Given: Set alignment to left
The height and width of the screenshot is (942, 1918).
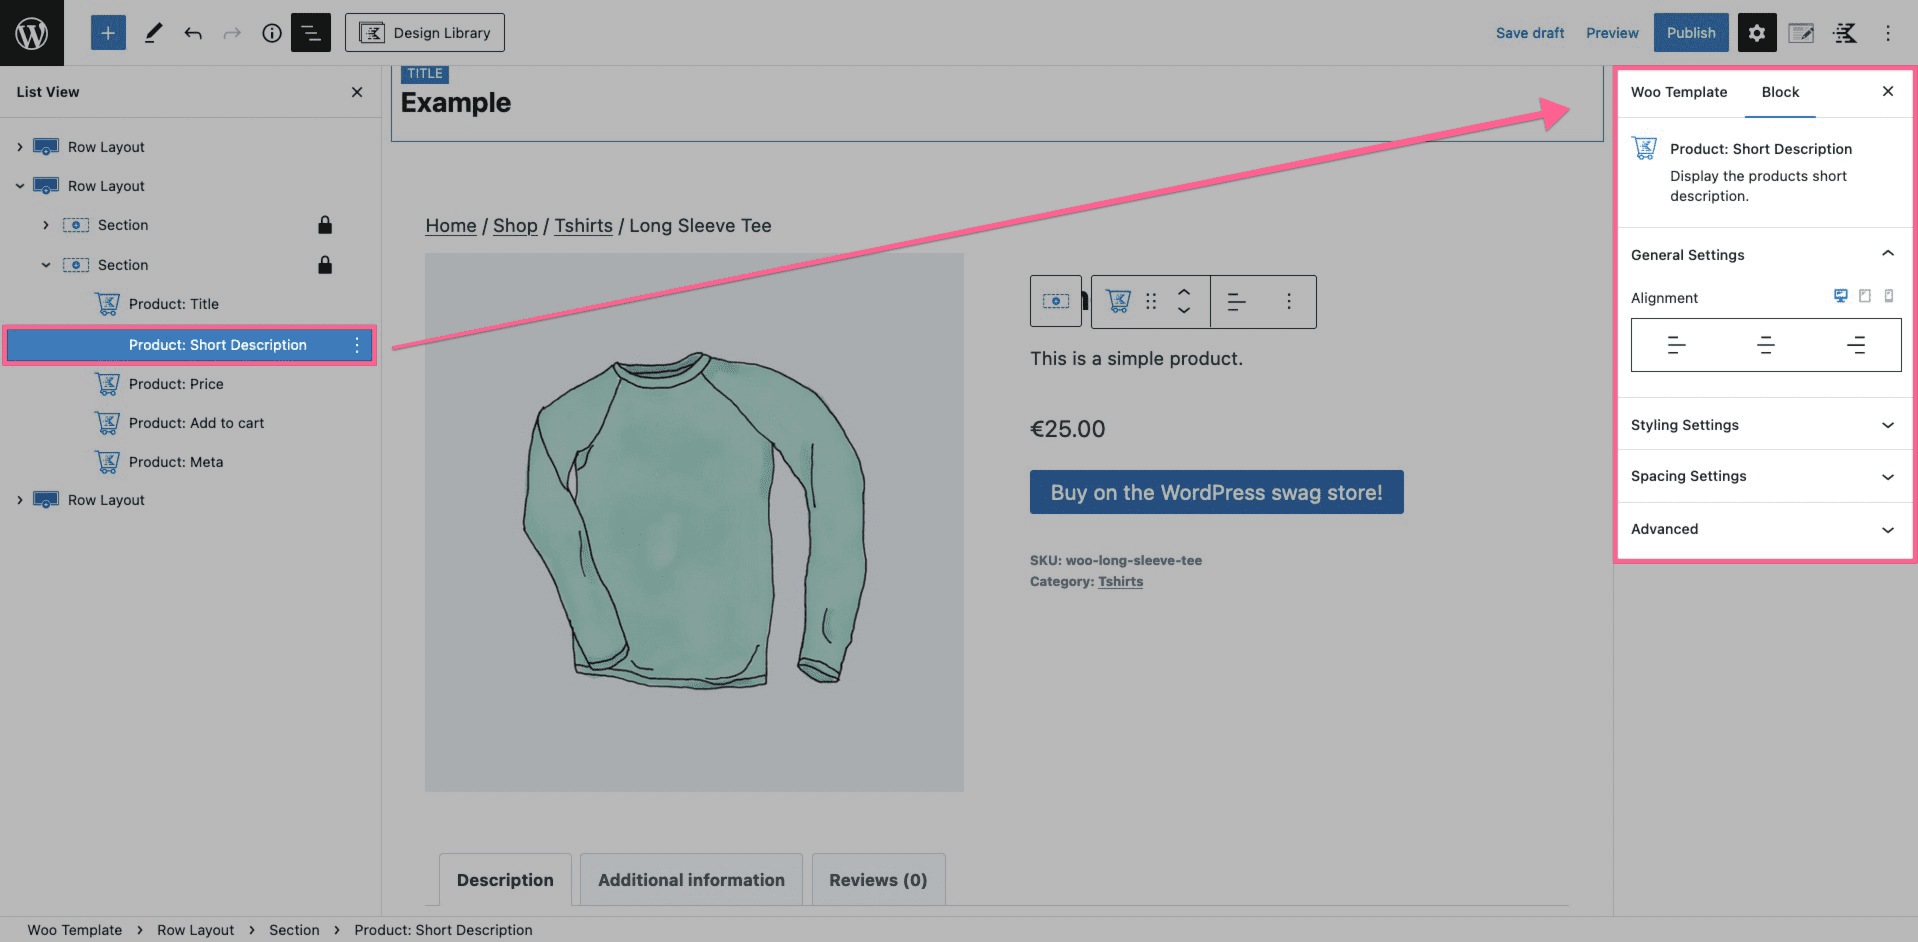Looking at the screenshot, I should click(x=1677, y=345).
